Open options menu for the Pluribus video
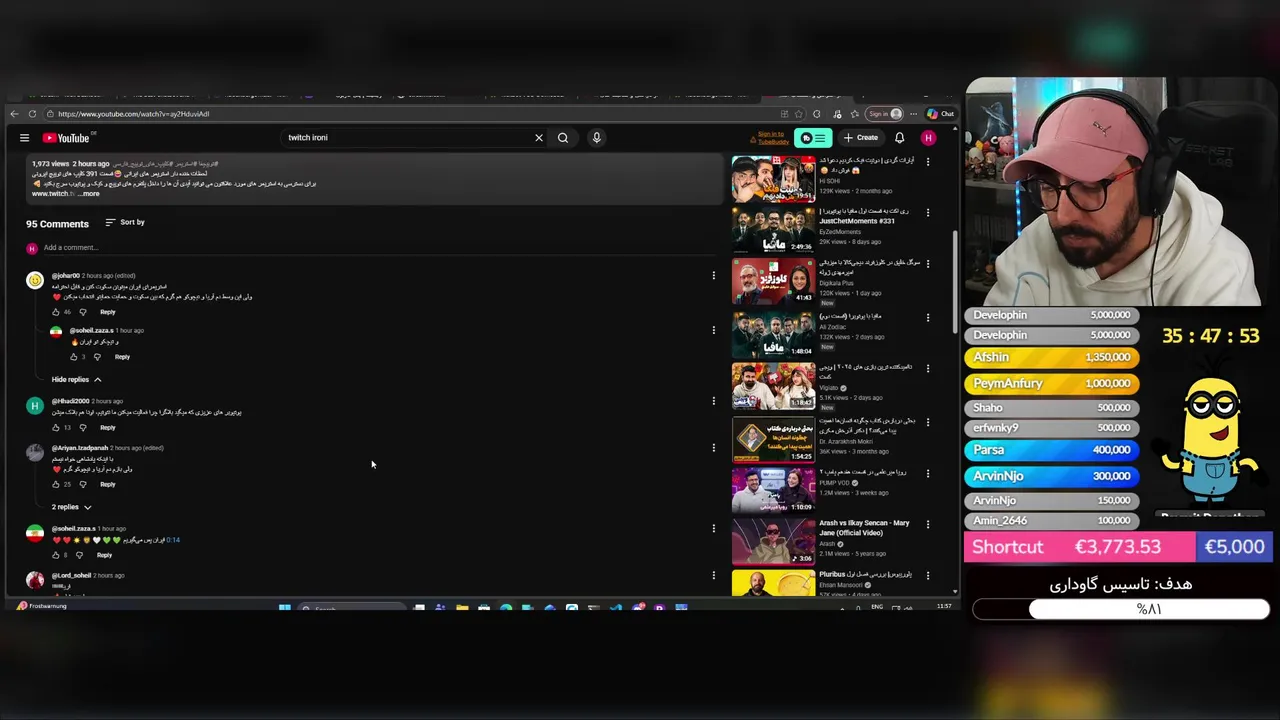The height and width of the screenshot is (720, 1280). point(927,576)
